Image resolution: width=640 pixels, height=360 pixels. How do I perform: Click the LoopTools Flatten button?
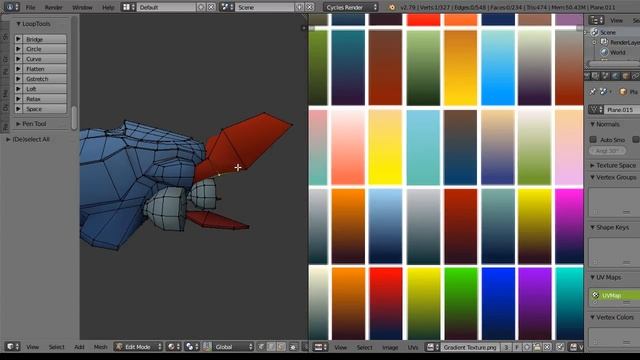point(44,69)
